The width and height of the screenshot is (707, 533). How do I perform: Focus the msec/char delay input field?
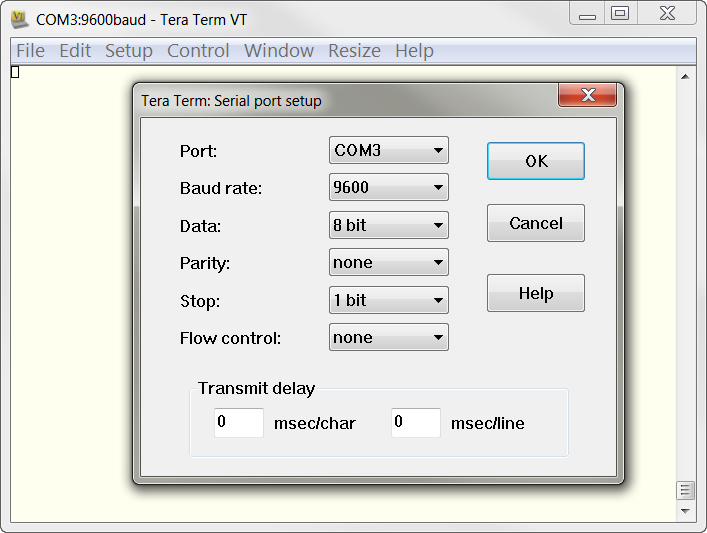(238, 423)
